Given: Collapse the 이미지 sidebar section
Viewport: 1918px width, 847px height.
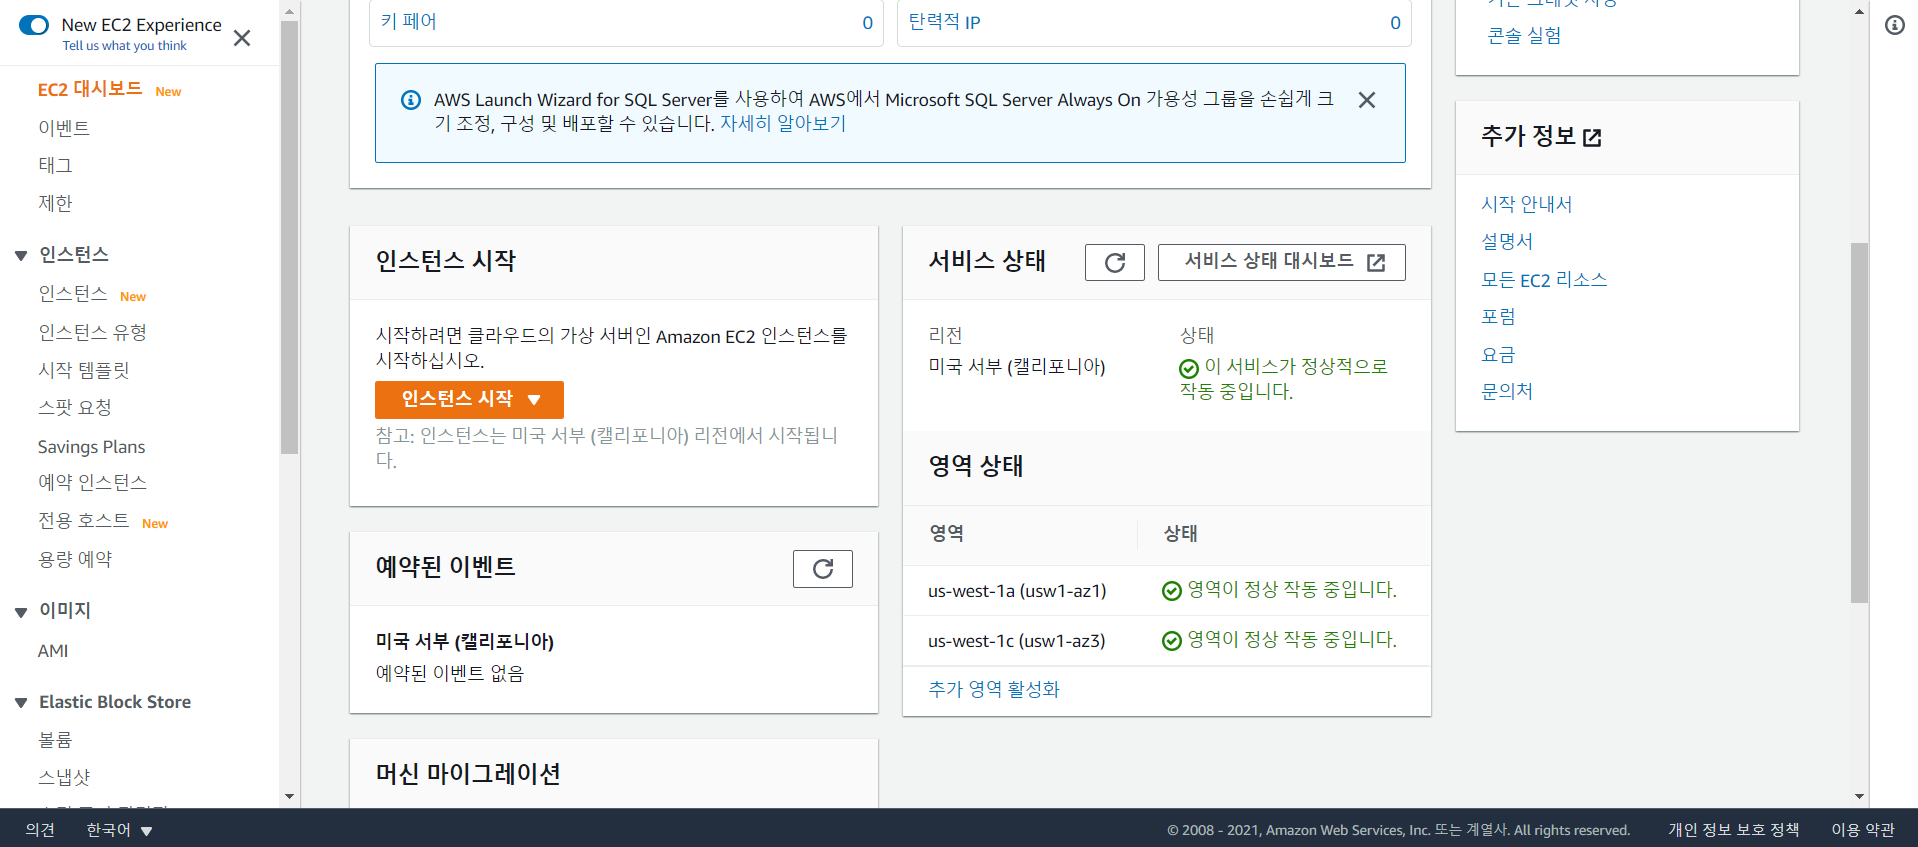Looking at the screenshot, I should coord(21,612).
